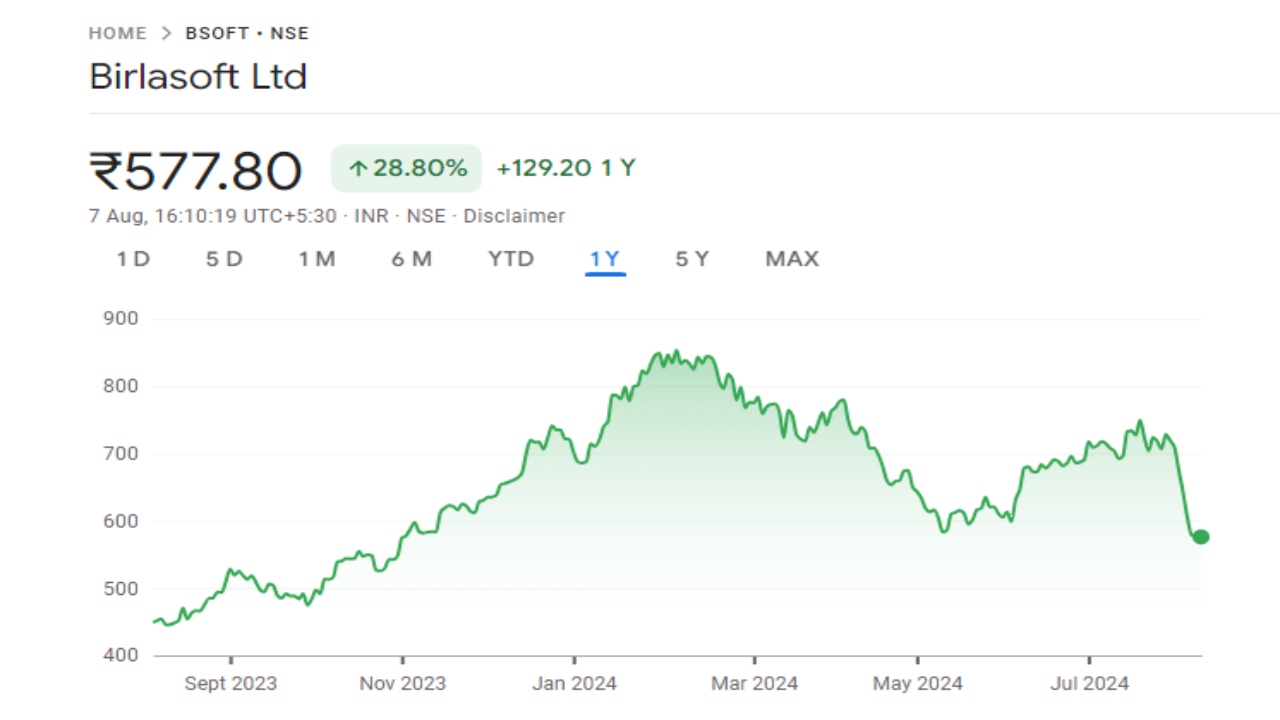Click the 400 y-axis label
1280x720 pixels.
point(121,656)
